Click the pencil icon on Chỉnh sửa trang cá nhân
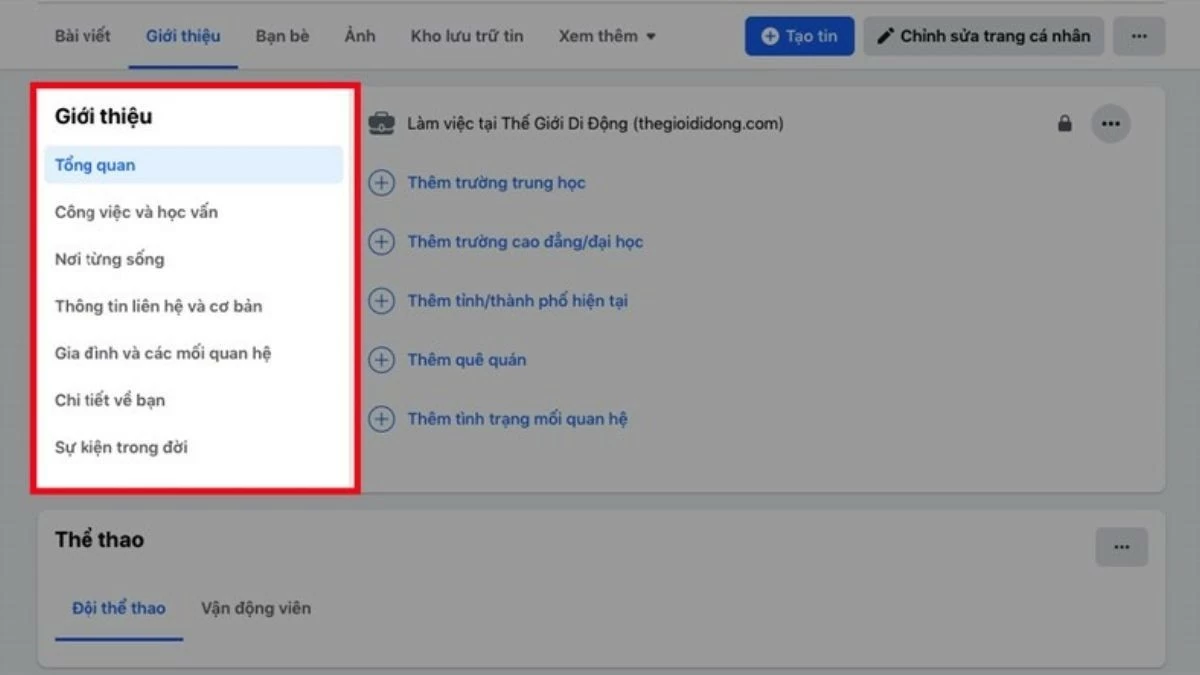Viewport: 1200px width, 675px height. pyautogui.click(x=886, y=35)
